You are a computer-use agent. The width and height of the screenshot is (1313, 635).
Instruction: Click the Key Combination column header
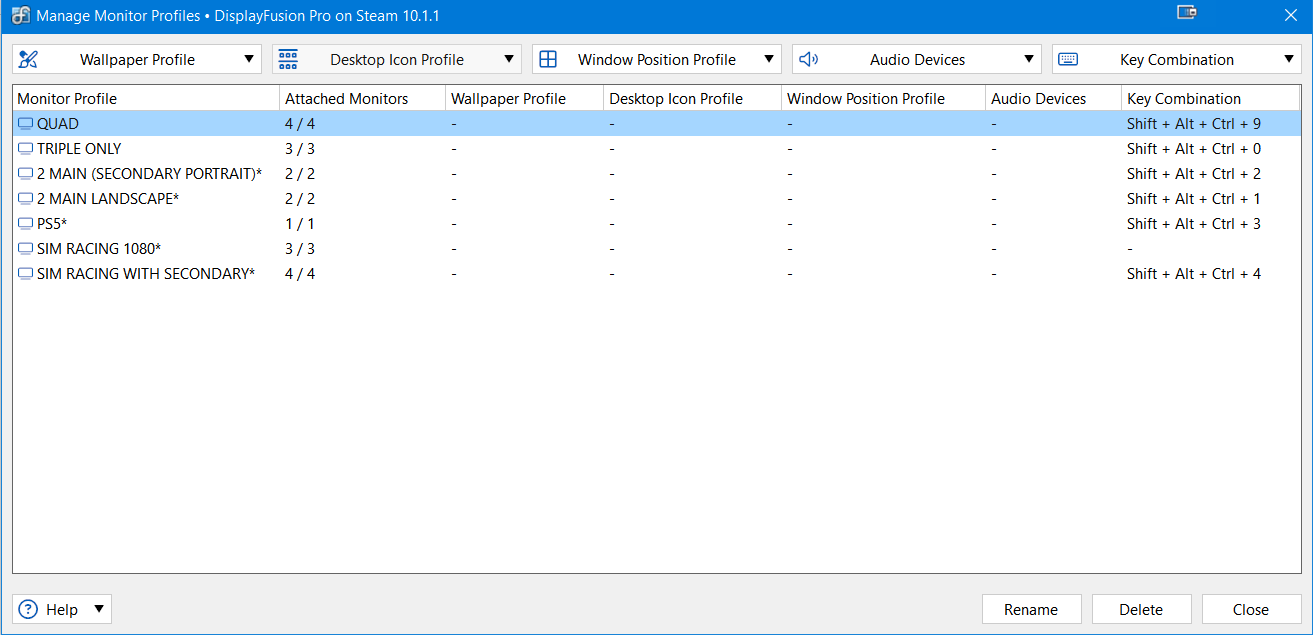click(x=1211, y=98)
